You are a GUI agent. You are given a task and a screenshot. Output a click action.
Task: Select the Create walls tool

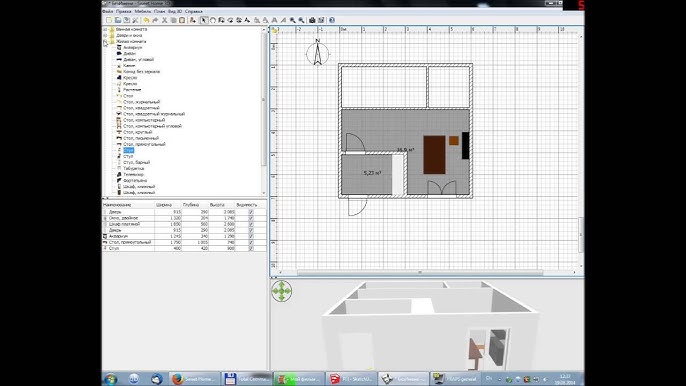(x=222, y=20)
